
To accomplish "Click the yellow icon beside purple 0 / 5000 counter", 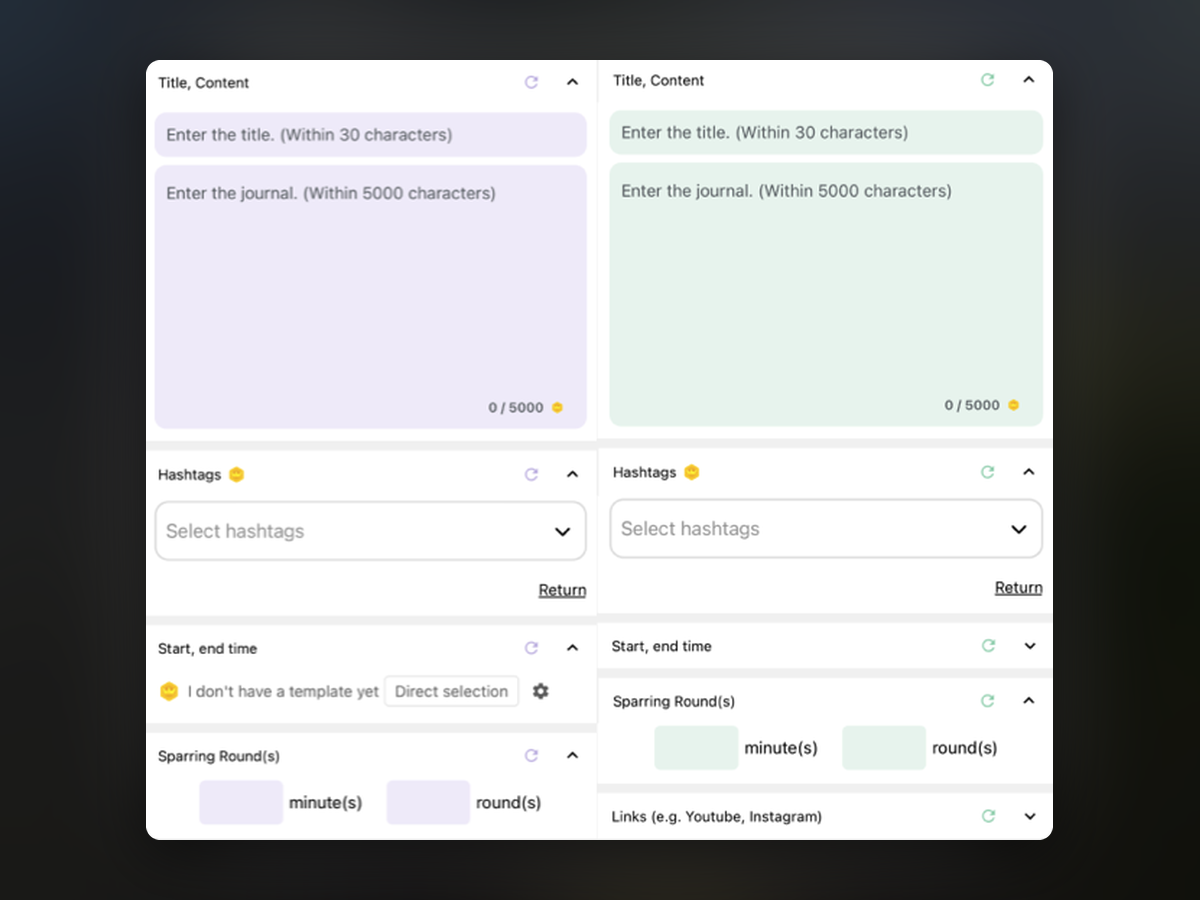I will pos(557,408).
